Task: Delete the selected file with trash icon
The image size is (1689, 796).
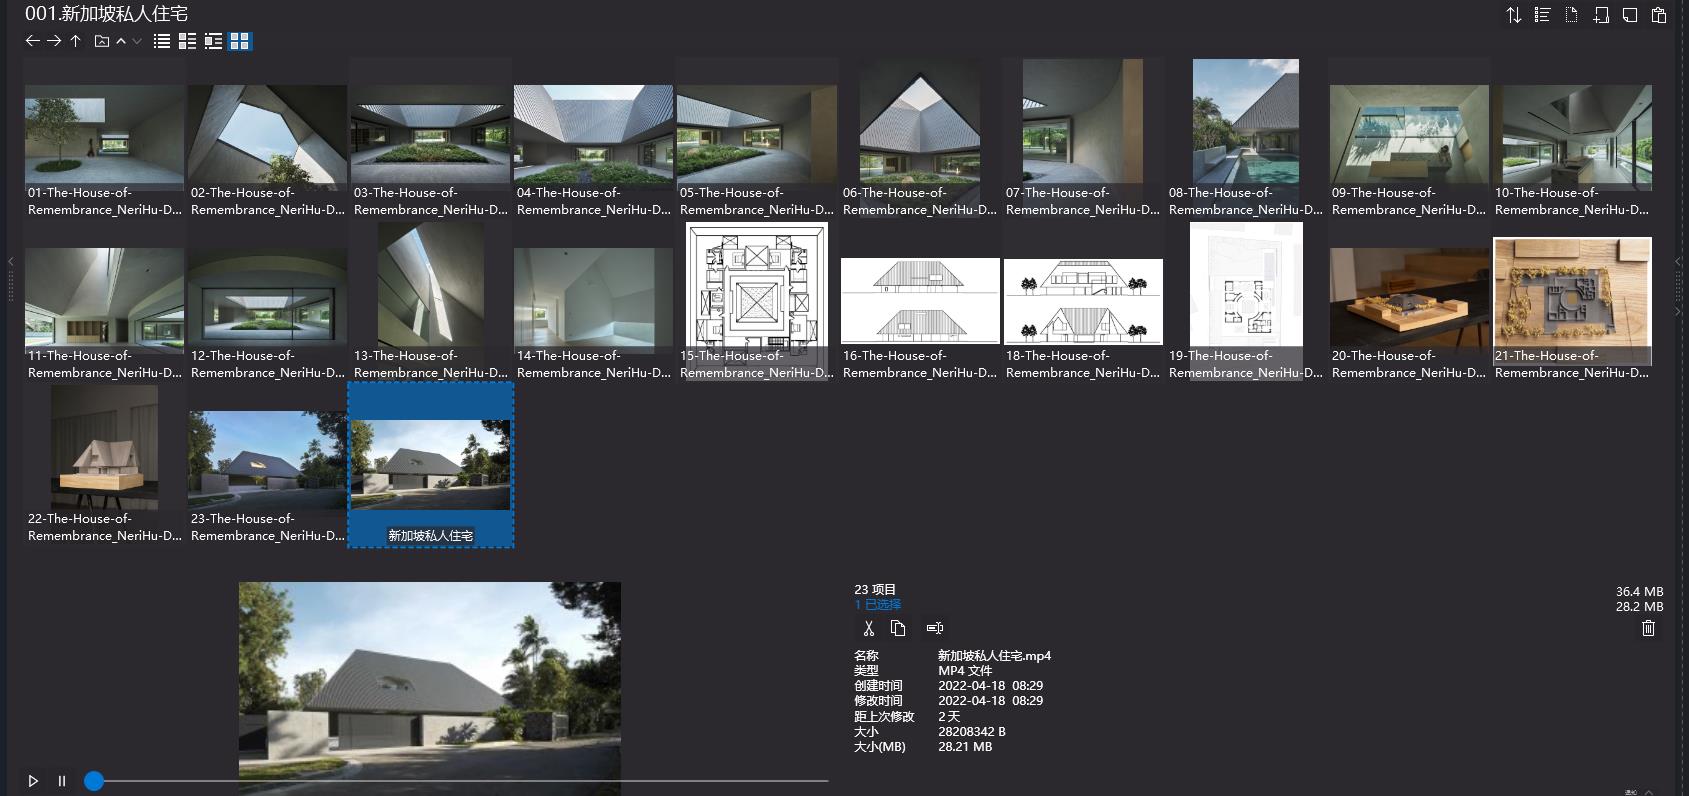Action: click(x=1648, y=628)
